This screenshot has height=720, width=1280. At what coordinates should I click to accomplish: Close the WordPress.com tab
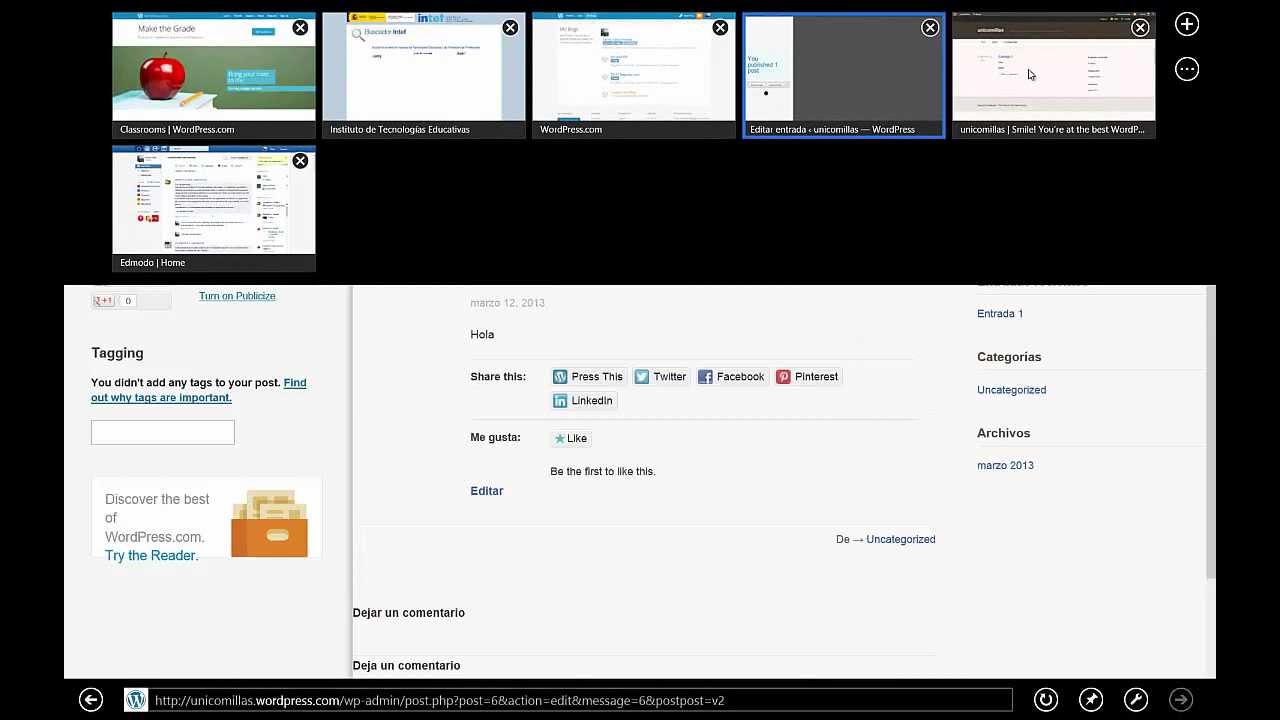pyautogui.click(x=720, y=28)
